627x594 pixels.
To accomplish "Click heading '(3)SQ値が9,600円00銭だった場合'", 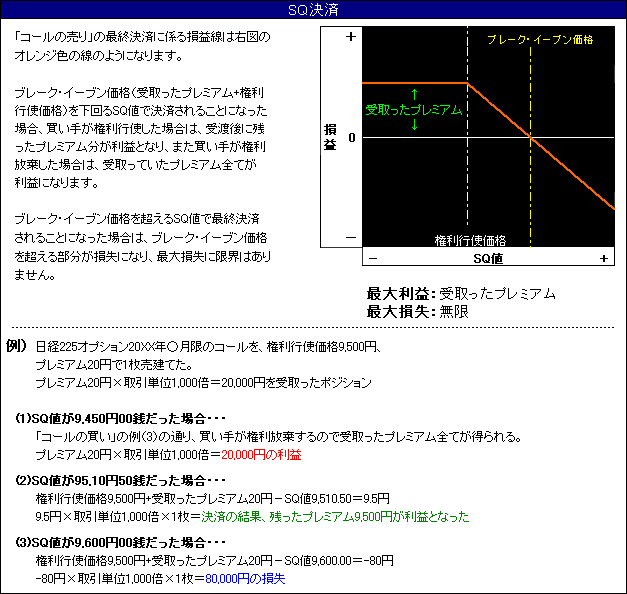I will click(120, 543).
